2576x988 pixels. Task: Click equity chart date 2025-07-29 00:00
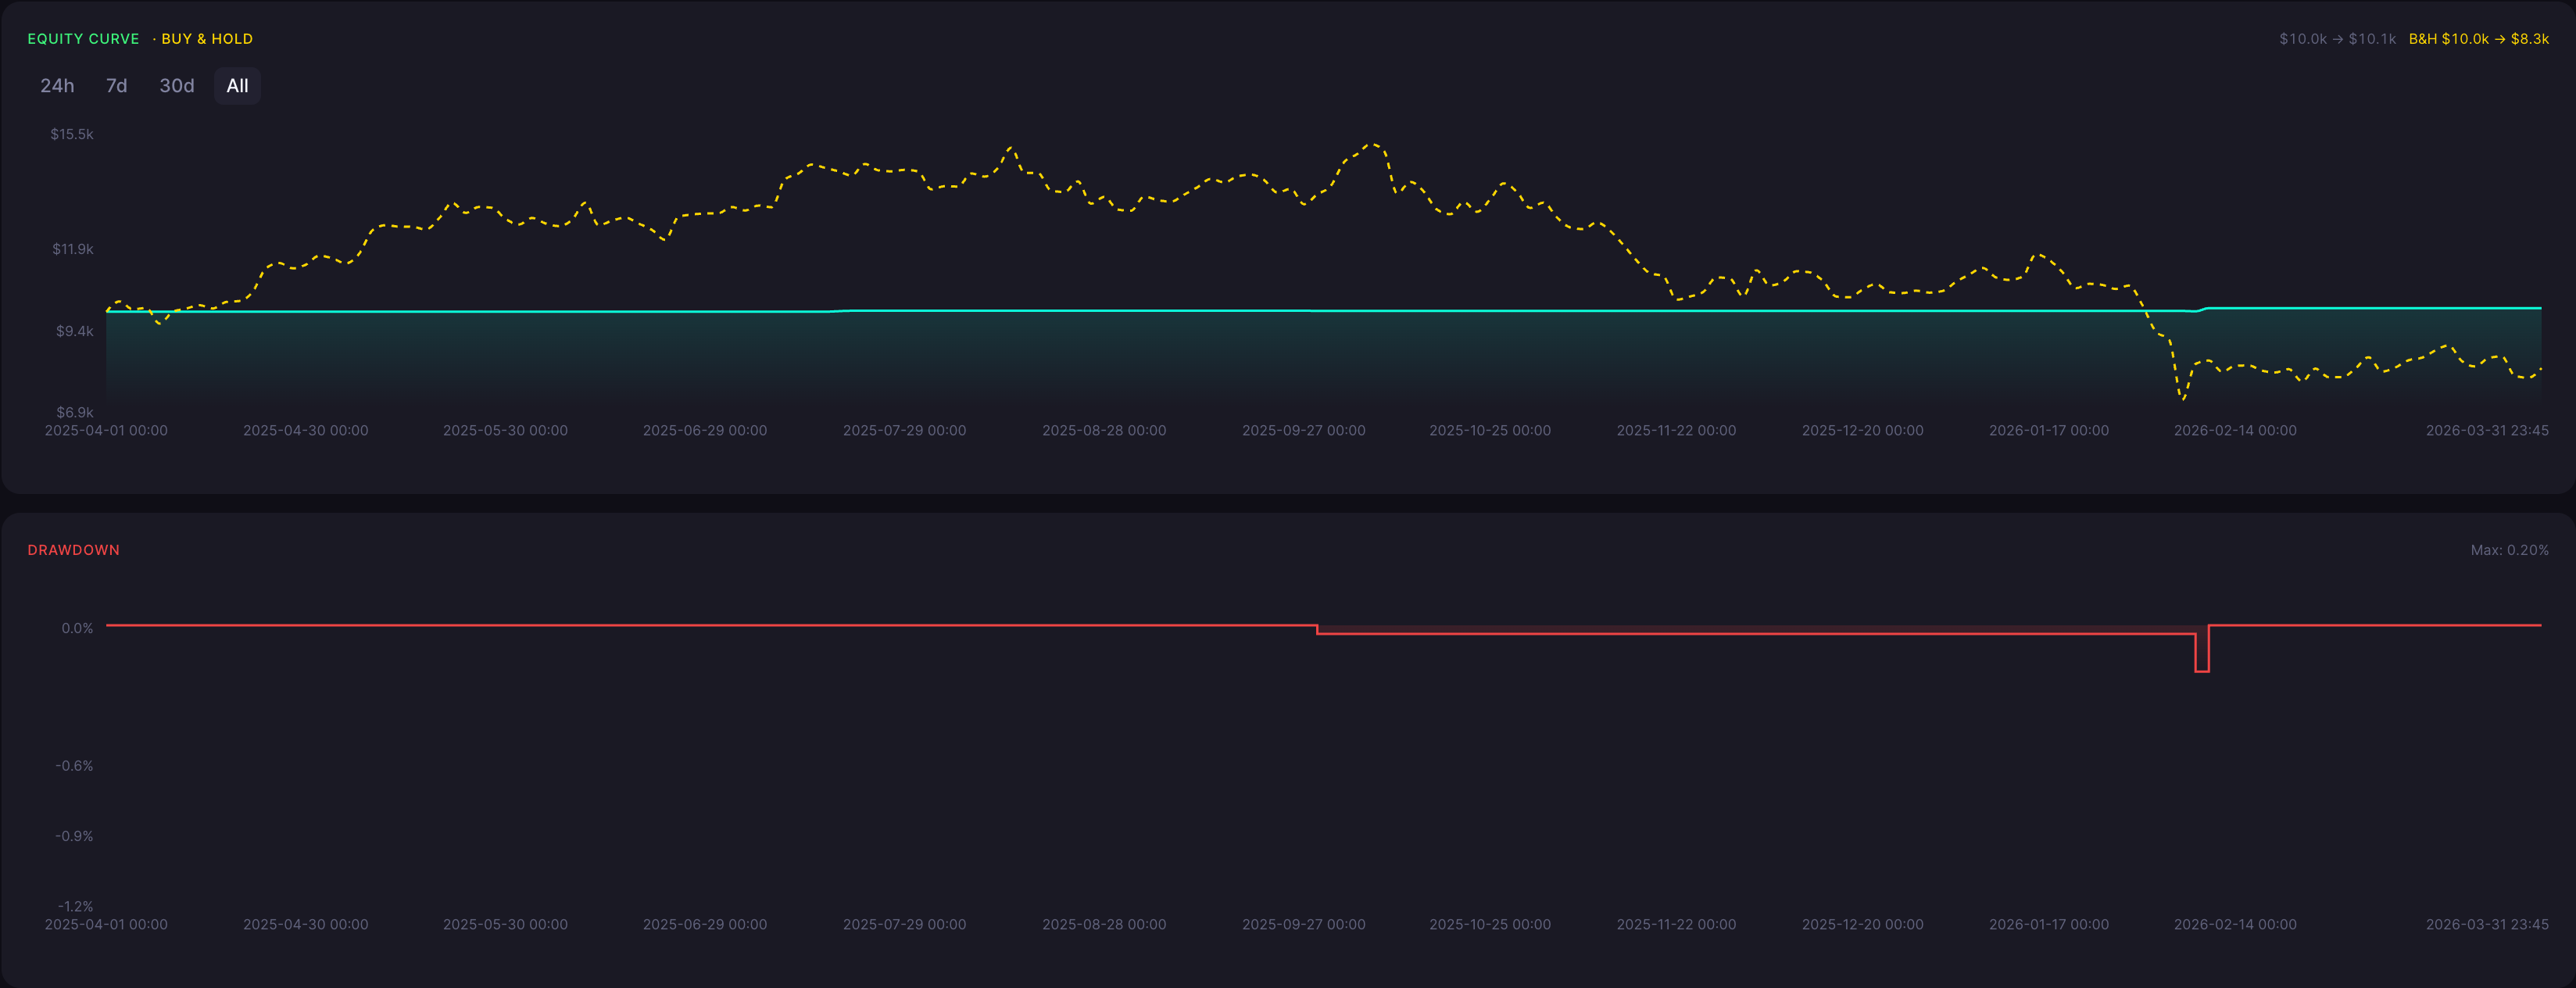(904, 431)
